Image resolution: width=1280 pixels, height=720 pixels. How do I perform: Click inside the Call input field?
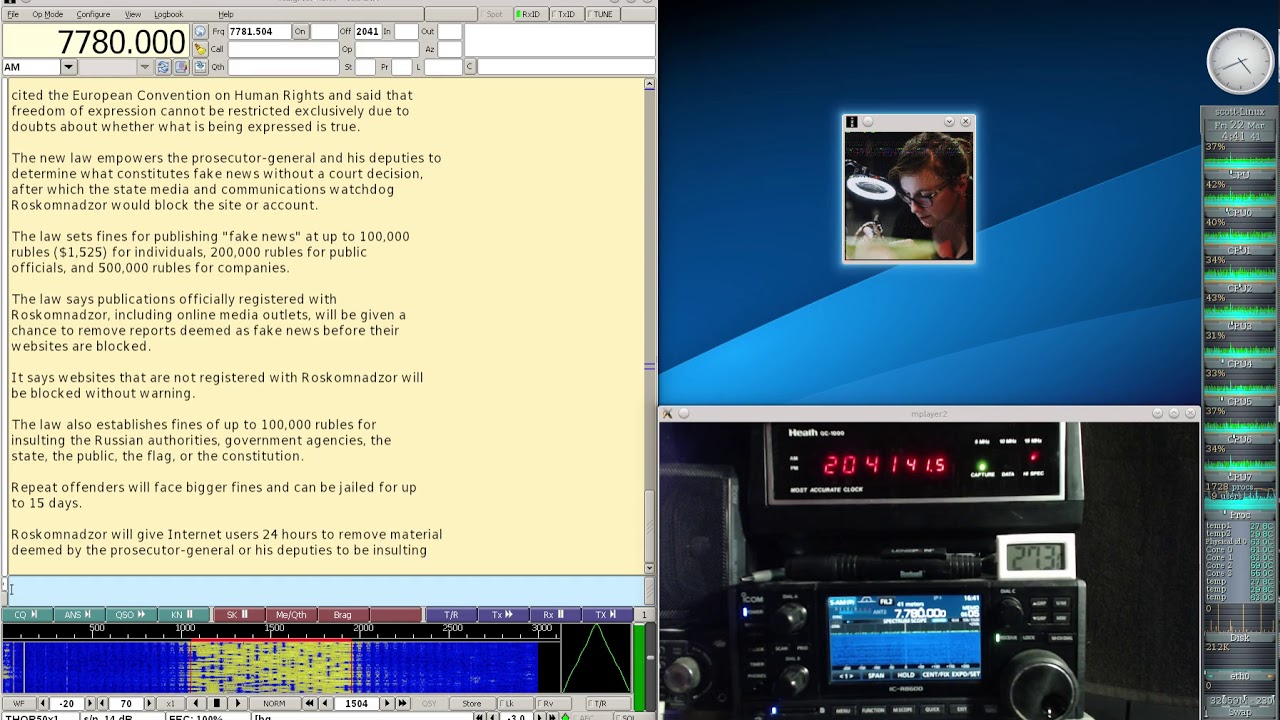282,49
